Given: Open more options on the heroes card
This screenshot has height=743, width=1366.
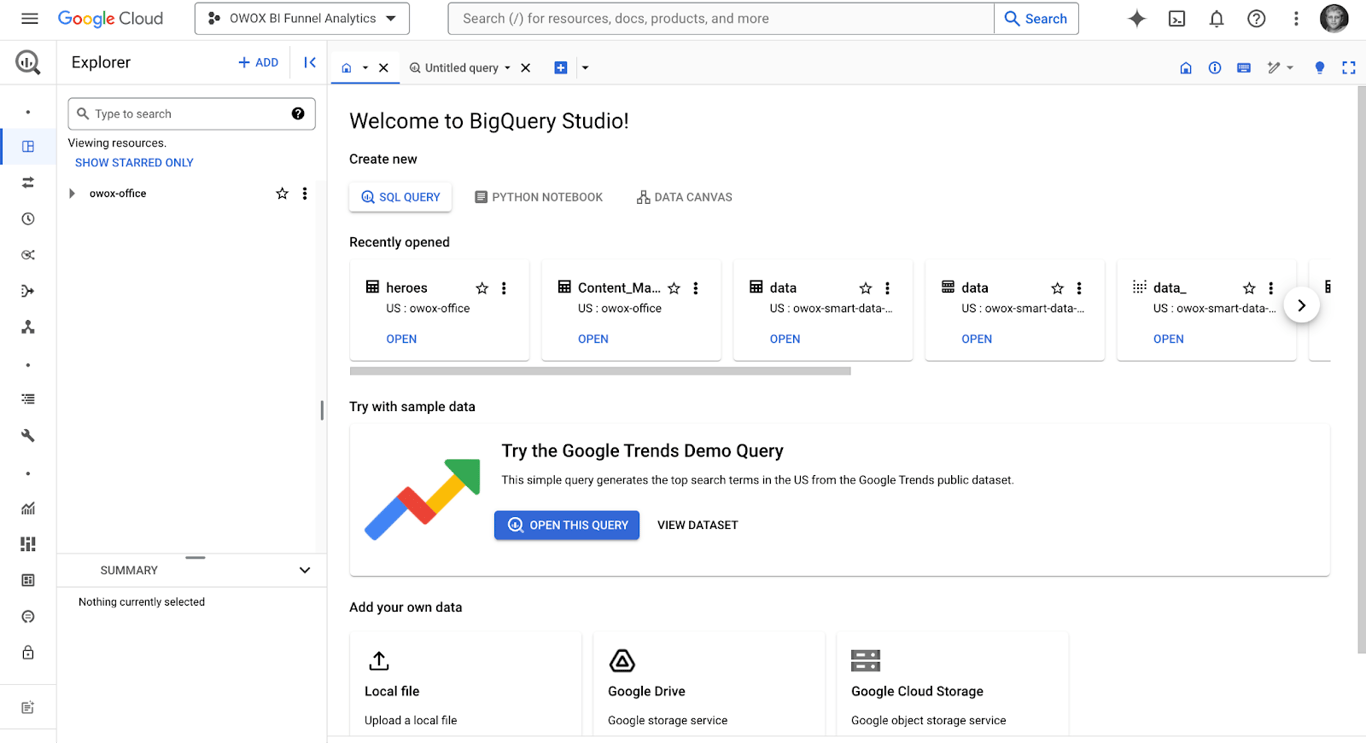Looking at the screenshot, I should (504, 288).
